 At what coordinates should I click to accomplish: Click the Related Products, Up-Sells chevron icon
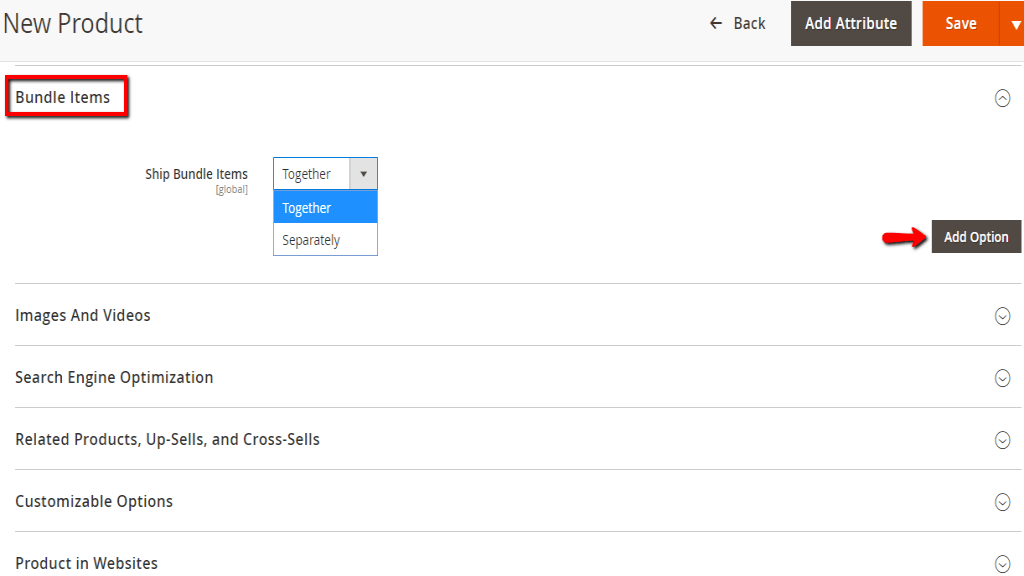point(1002,440)
